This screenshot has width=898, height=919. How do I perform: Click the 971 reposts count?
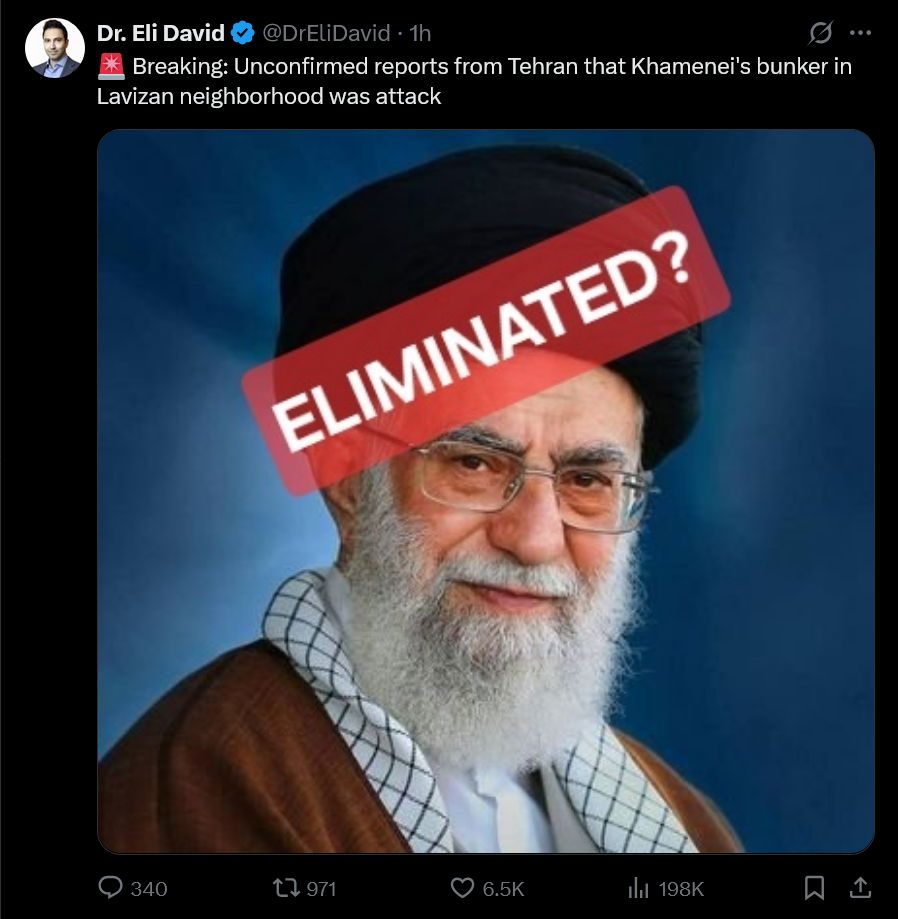tap(321, 889)
